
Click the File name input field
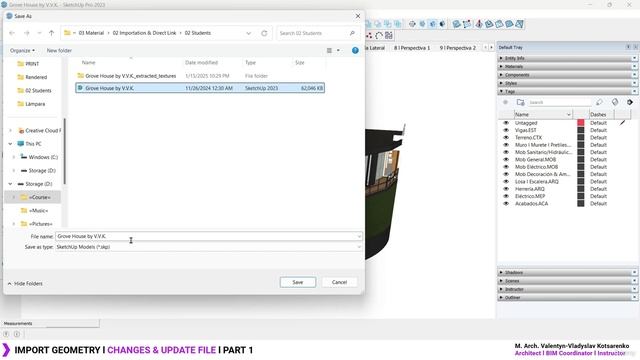(208, 236)
